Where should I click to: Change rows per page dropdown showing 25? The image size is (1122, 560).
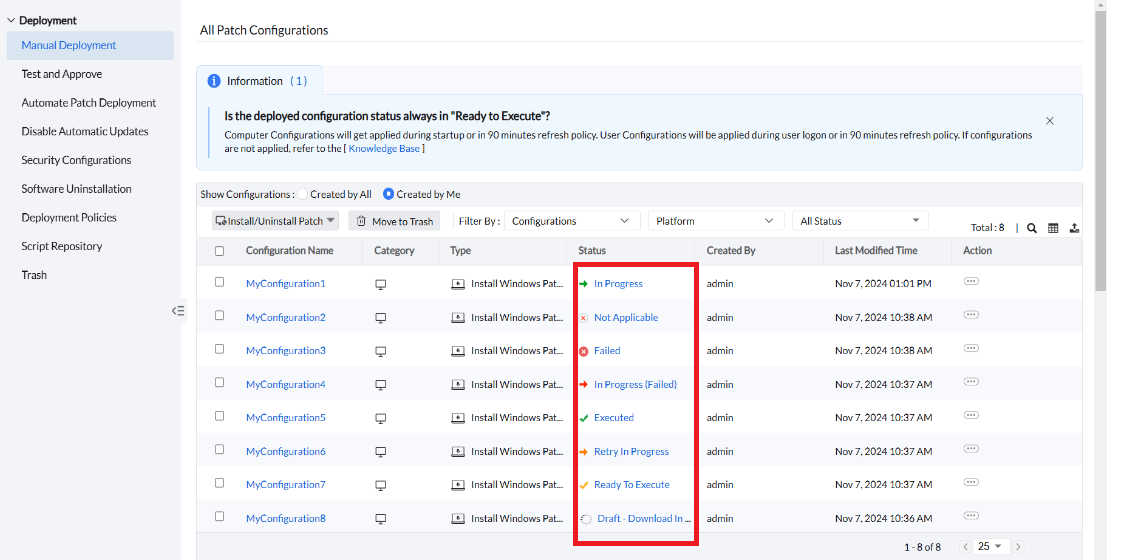(x=990, y=546)
